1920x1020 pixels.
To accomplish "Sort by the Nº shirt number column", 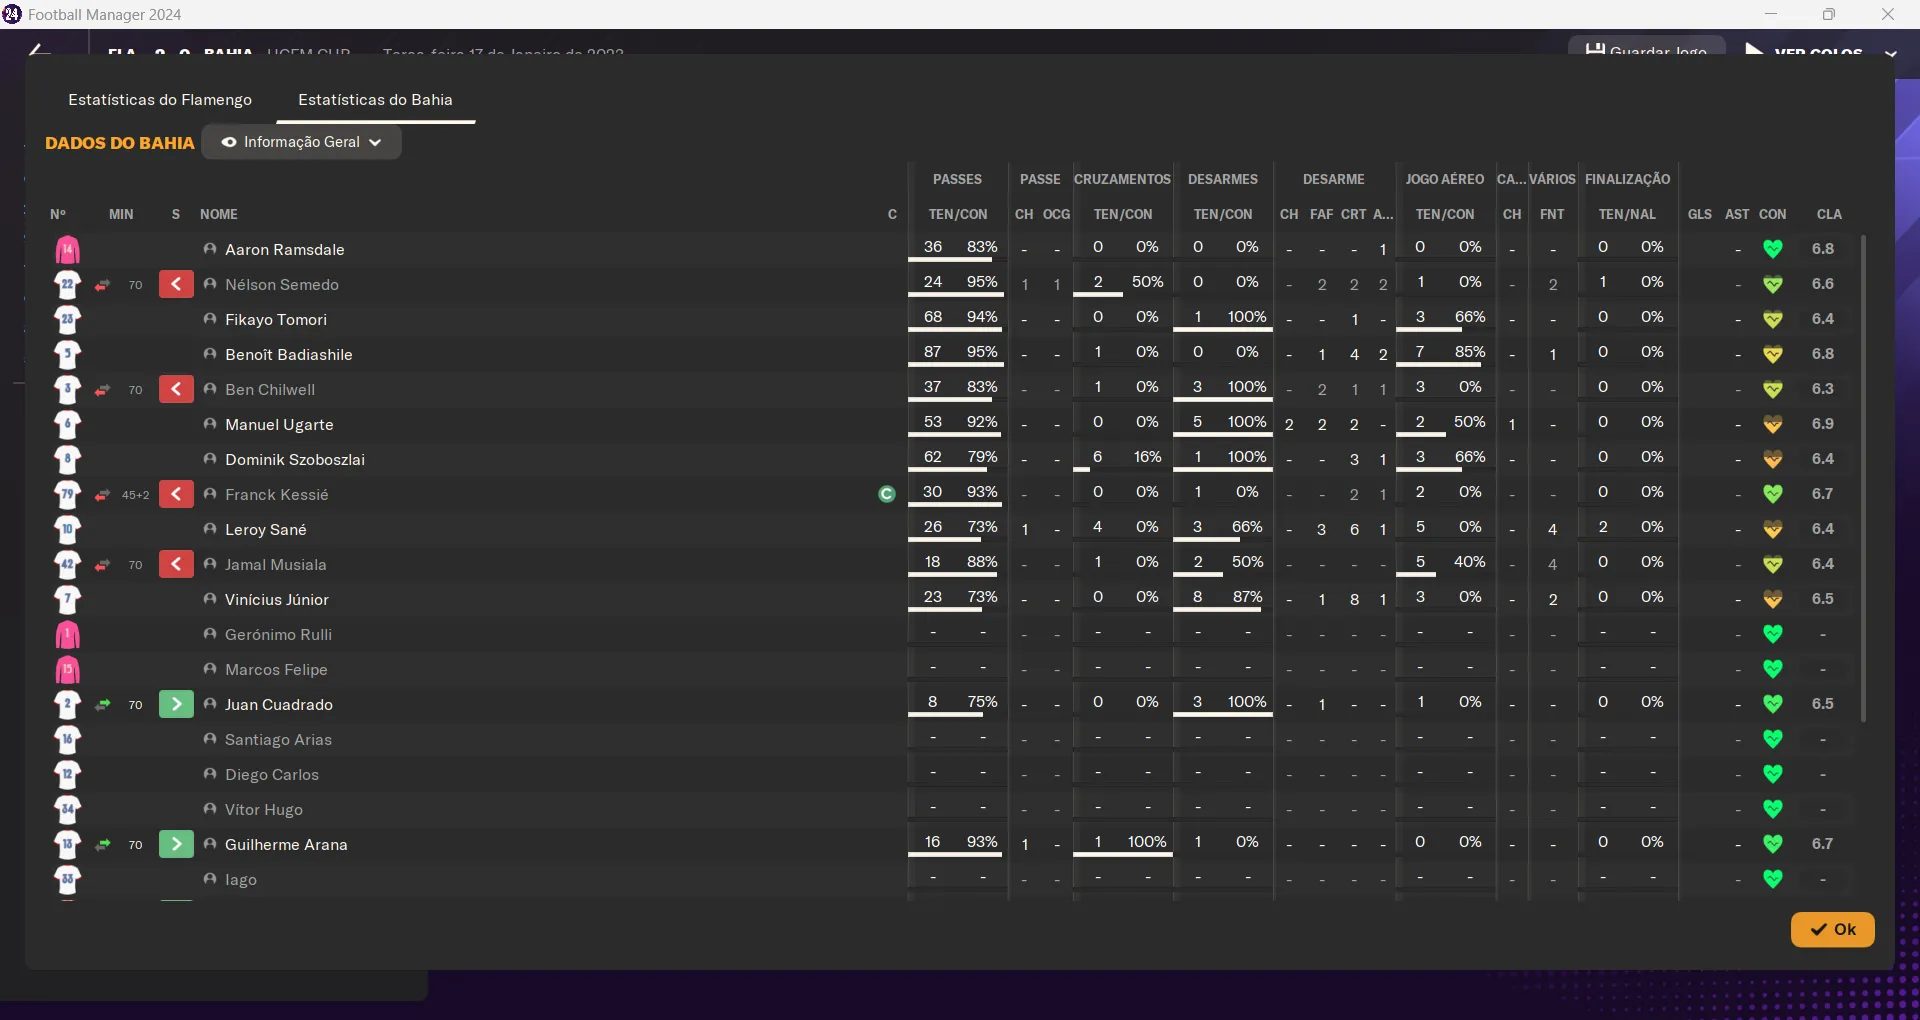I will coord(58,214).
